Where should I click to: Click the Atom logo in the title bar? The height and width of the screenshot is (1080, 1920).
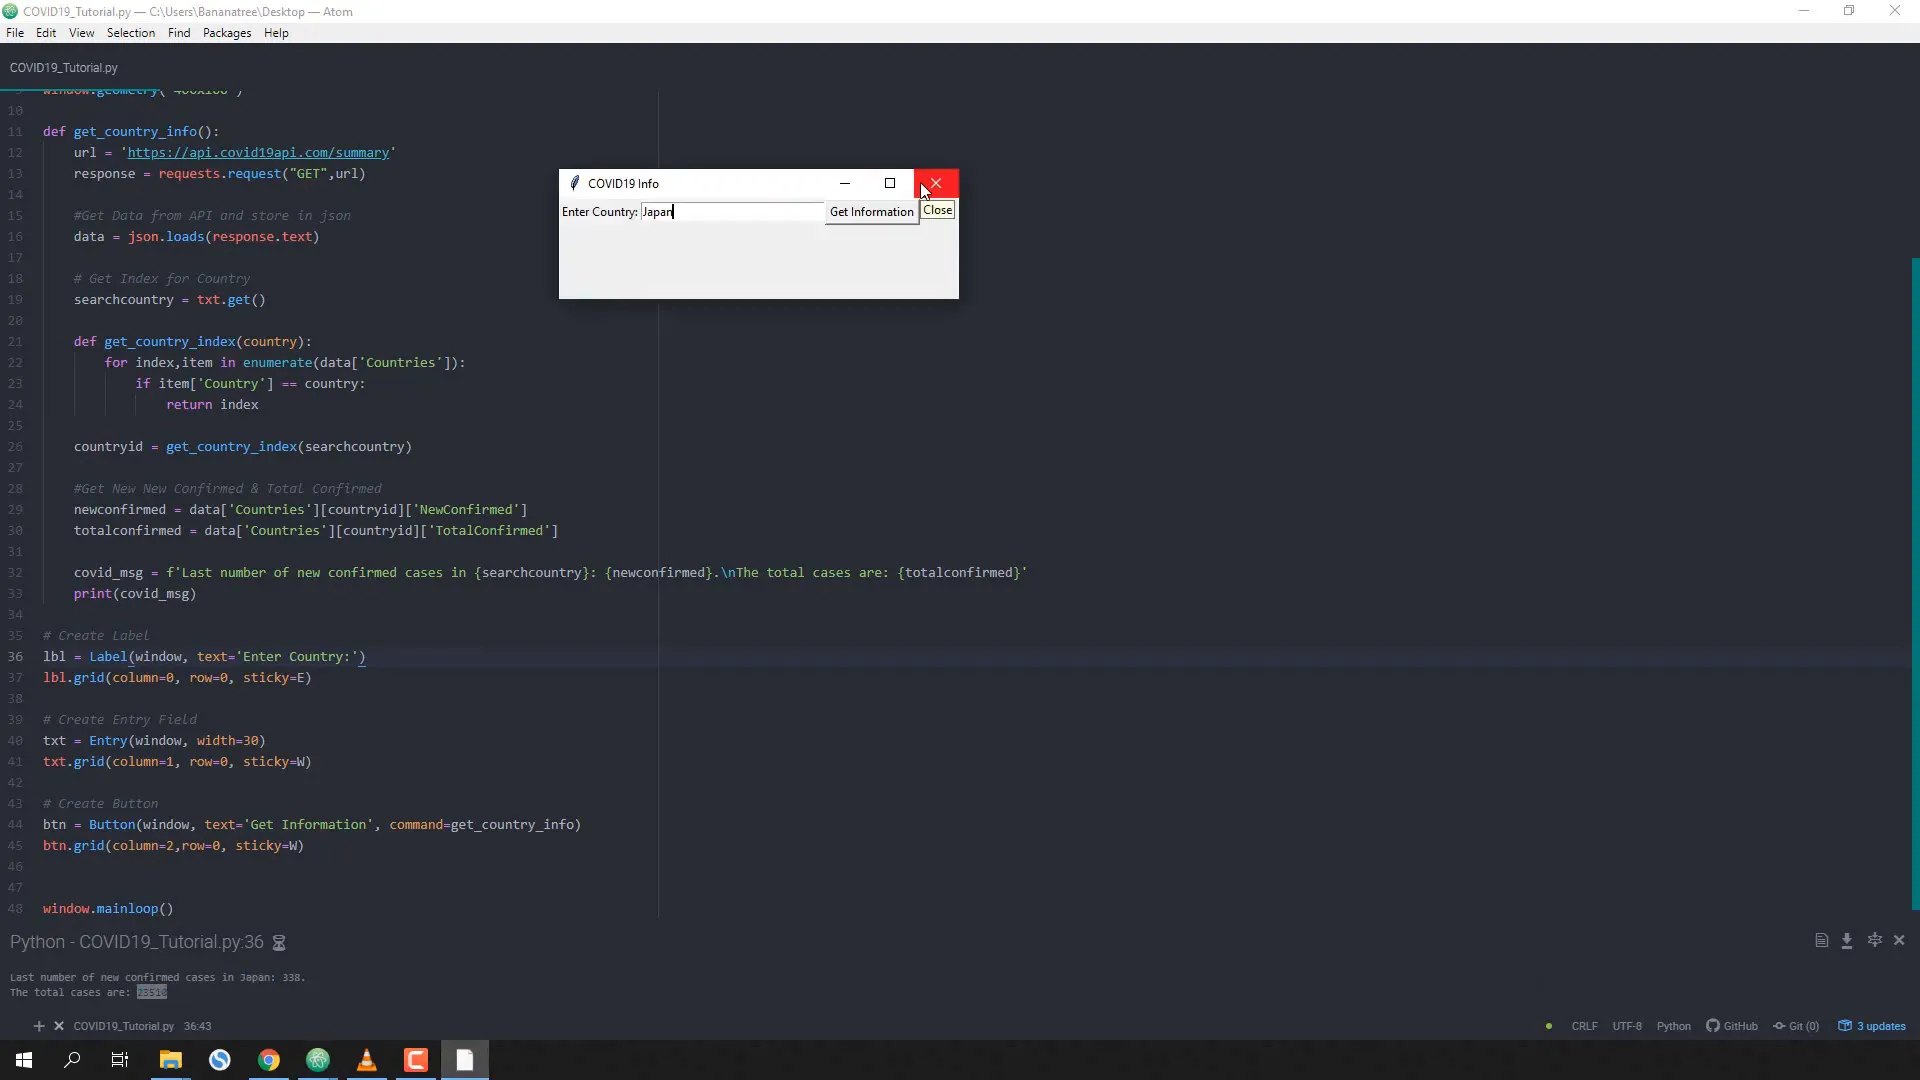pos(10,11)
